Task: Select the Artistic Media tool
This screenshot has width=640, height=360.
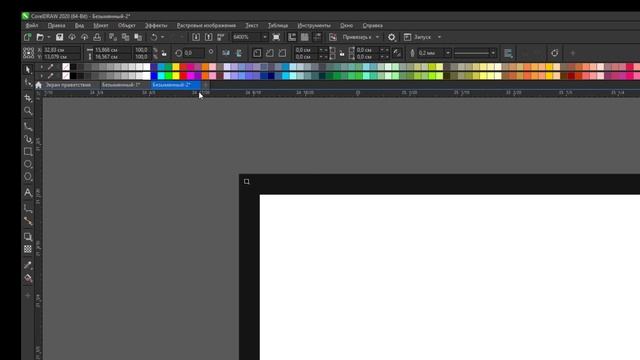Action: 28,139
